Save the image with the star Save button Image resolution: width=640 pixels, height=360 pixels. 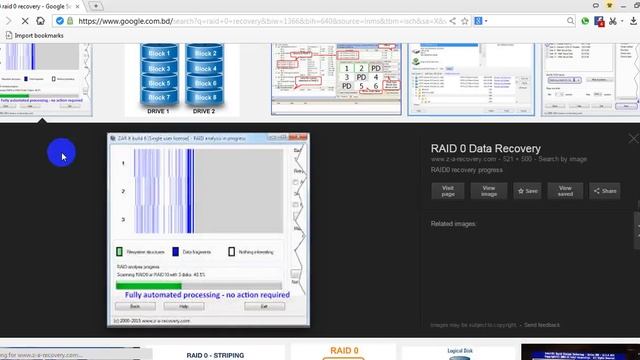[x=527, y=191]
